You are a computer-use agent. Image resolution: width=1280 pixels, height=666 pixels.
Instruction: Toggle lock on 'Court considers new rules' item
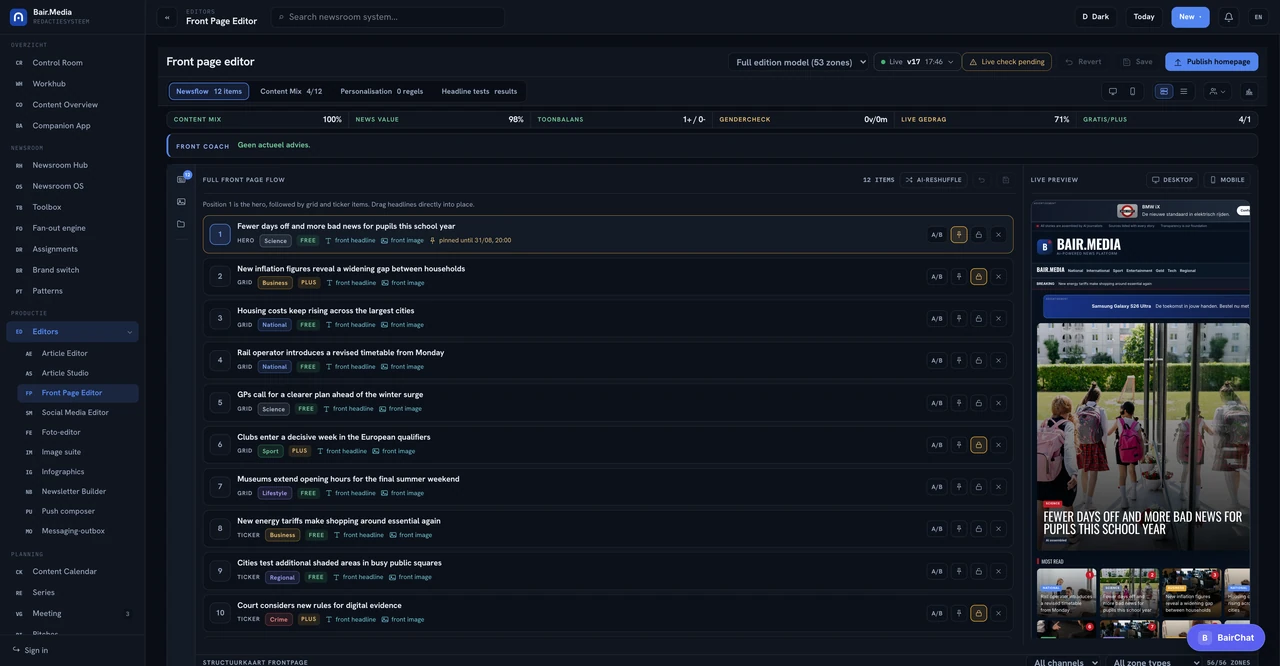[x=978, y=613]
